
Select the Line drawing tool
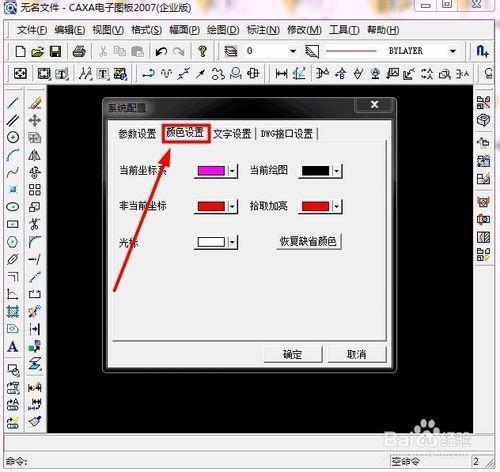coord(13,102)
